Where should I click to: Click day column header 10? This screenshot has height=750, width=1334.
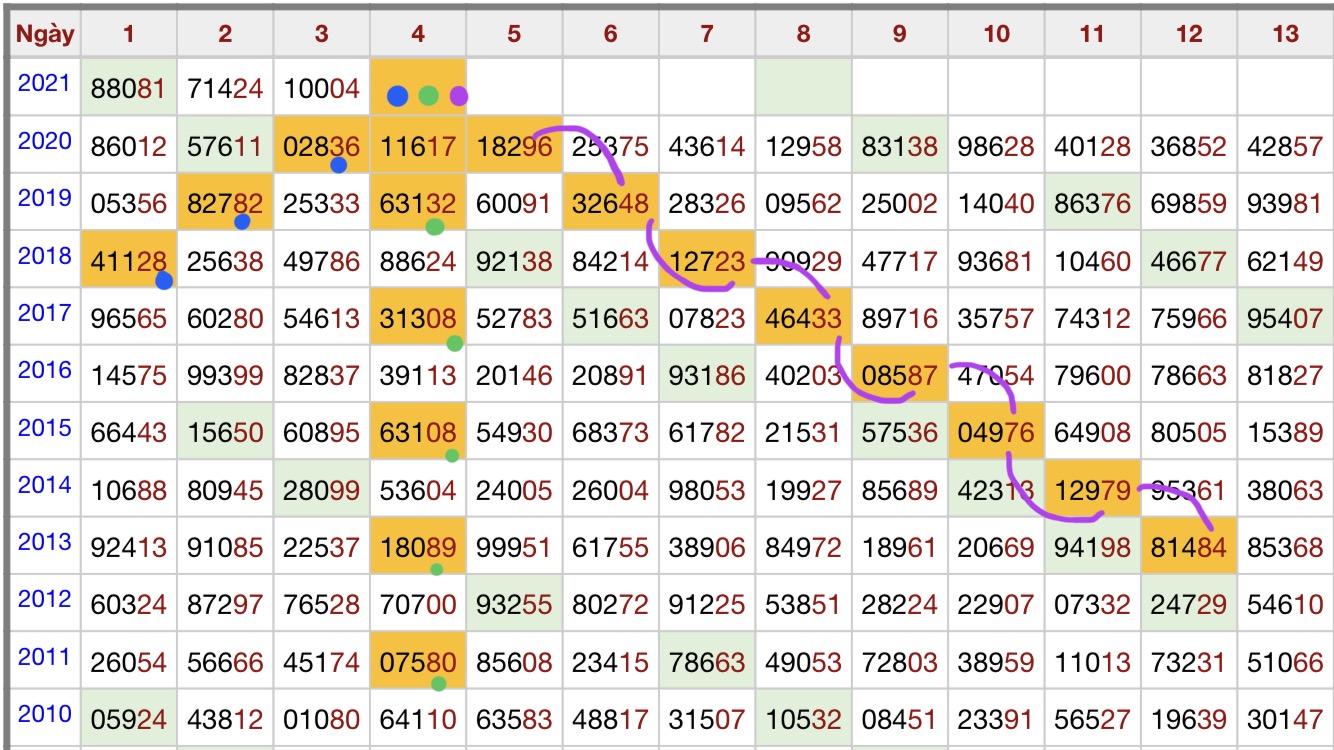coord(996,34)
